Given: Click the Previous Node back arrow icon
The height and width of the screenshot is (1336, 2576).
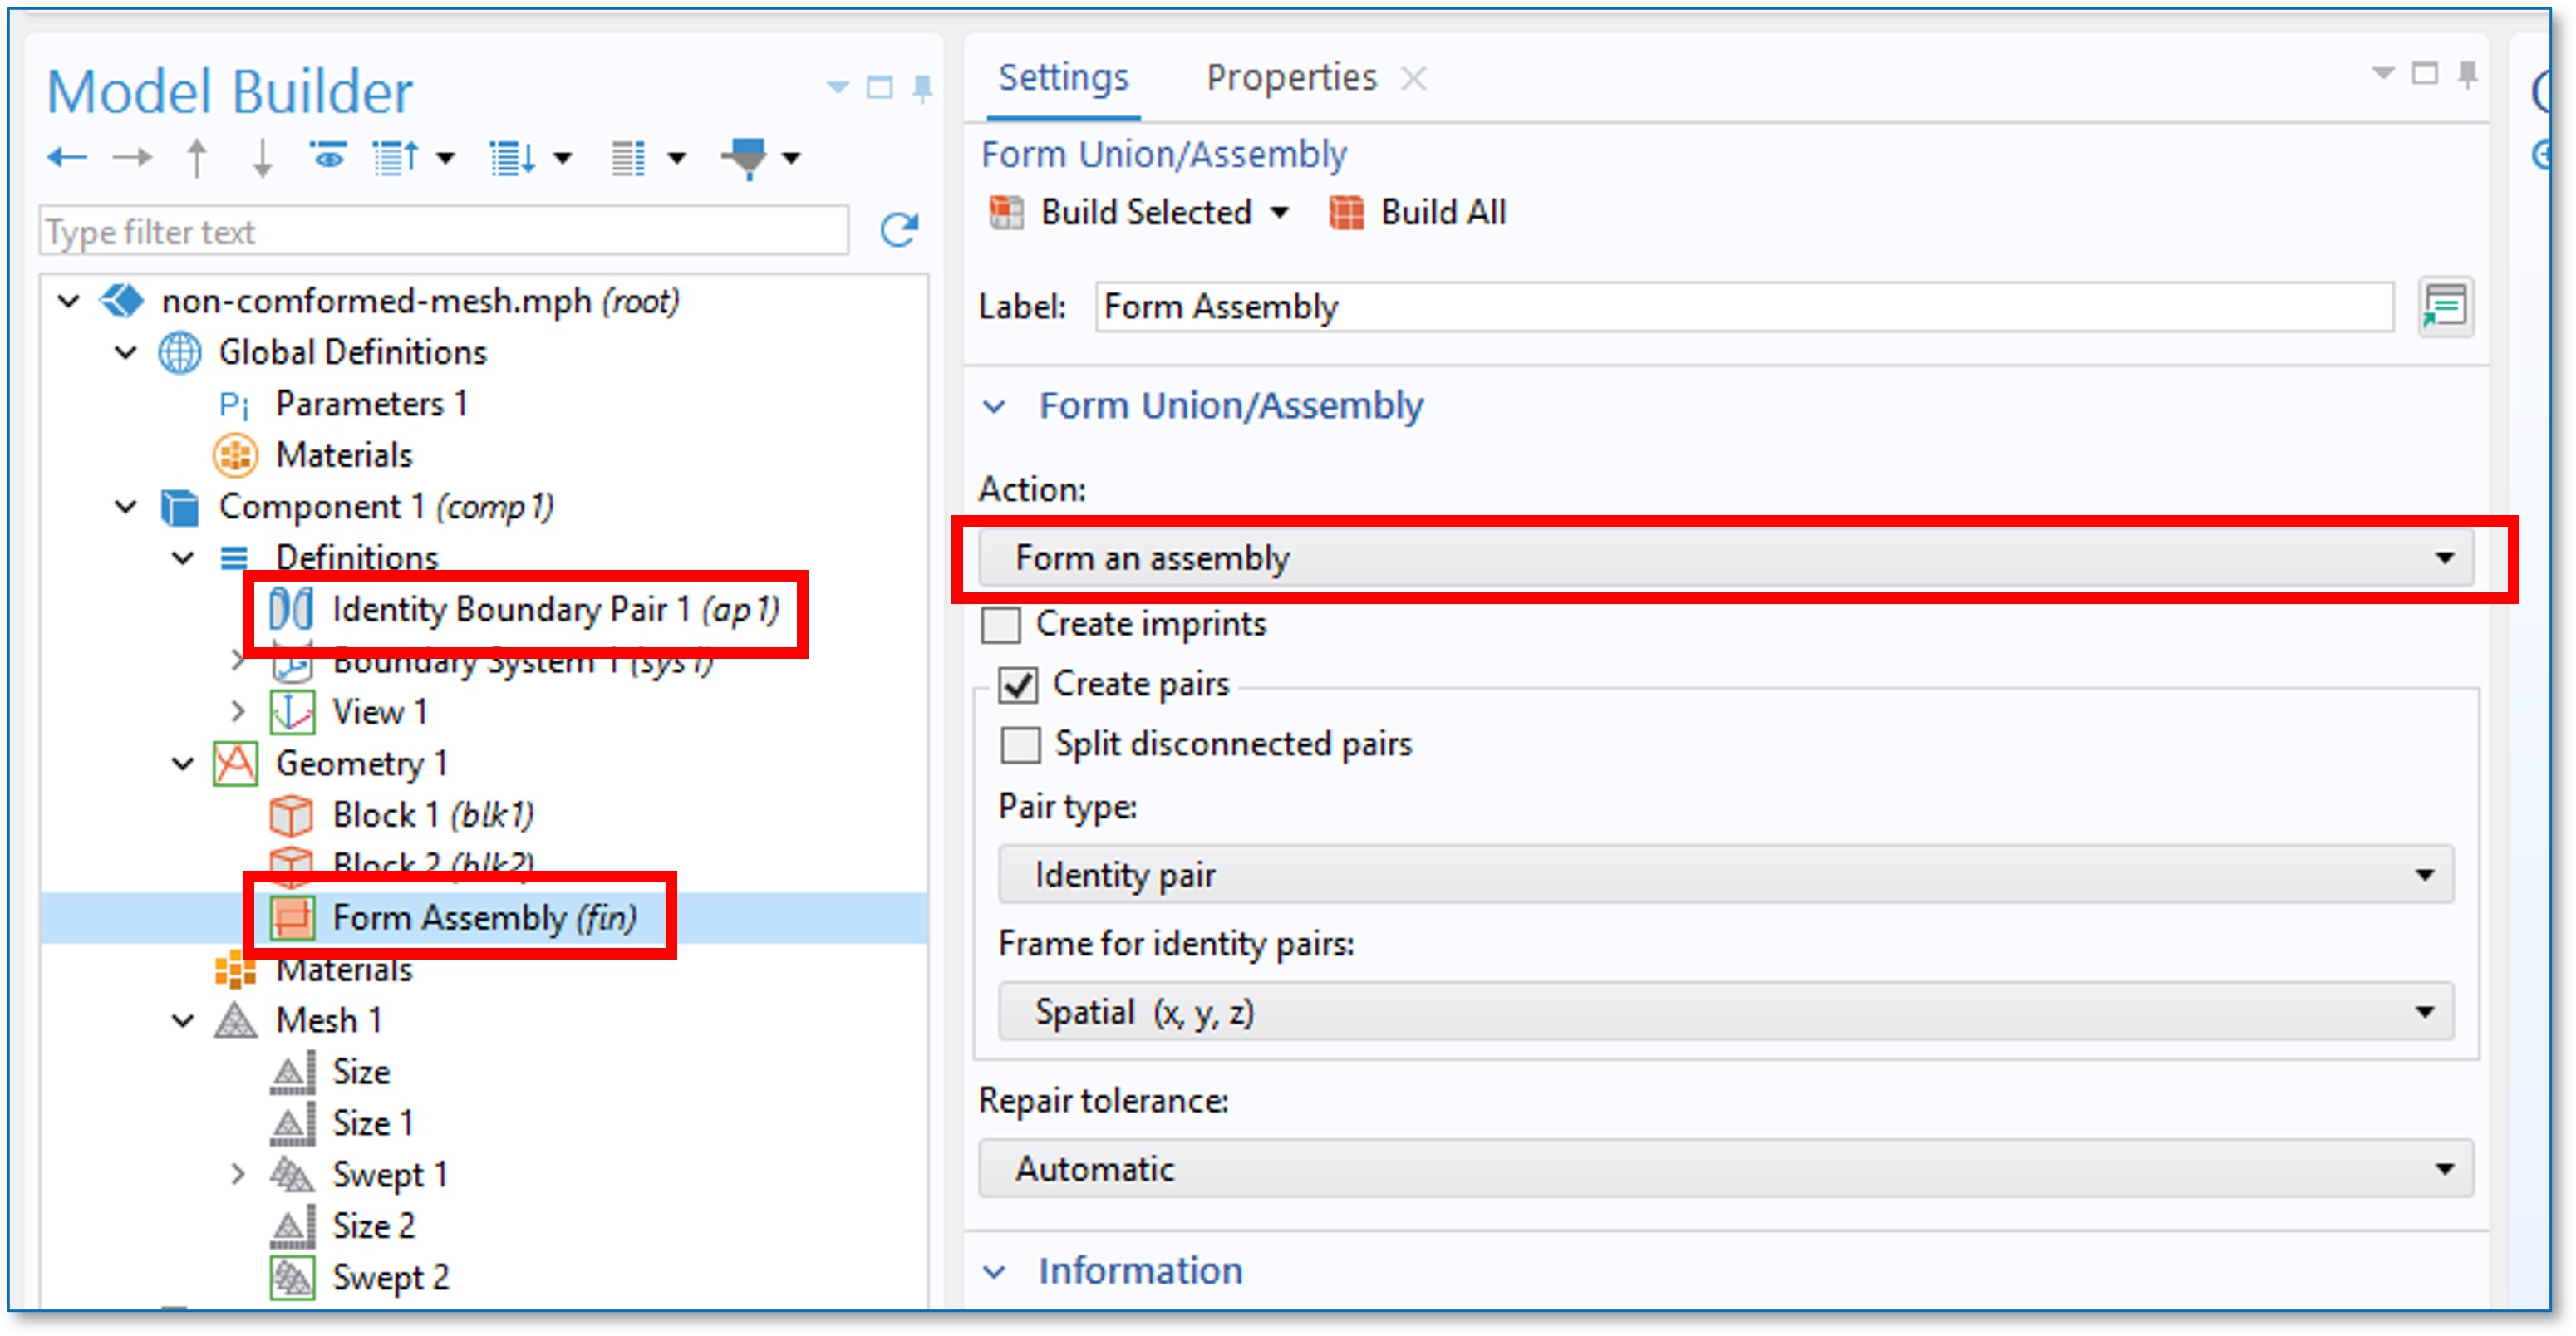Looking at the screenshot, I should [67, 157].
